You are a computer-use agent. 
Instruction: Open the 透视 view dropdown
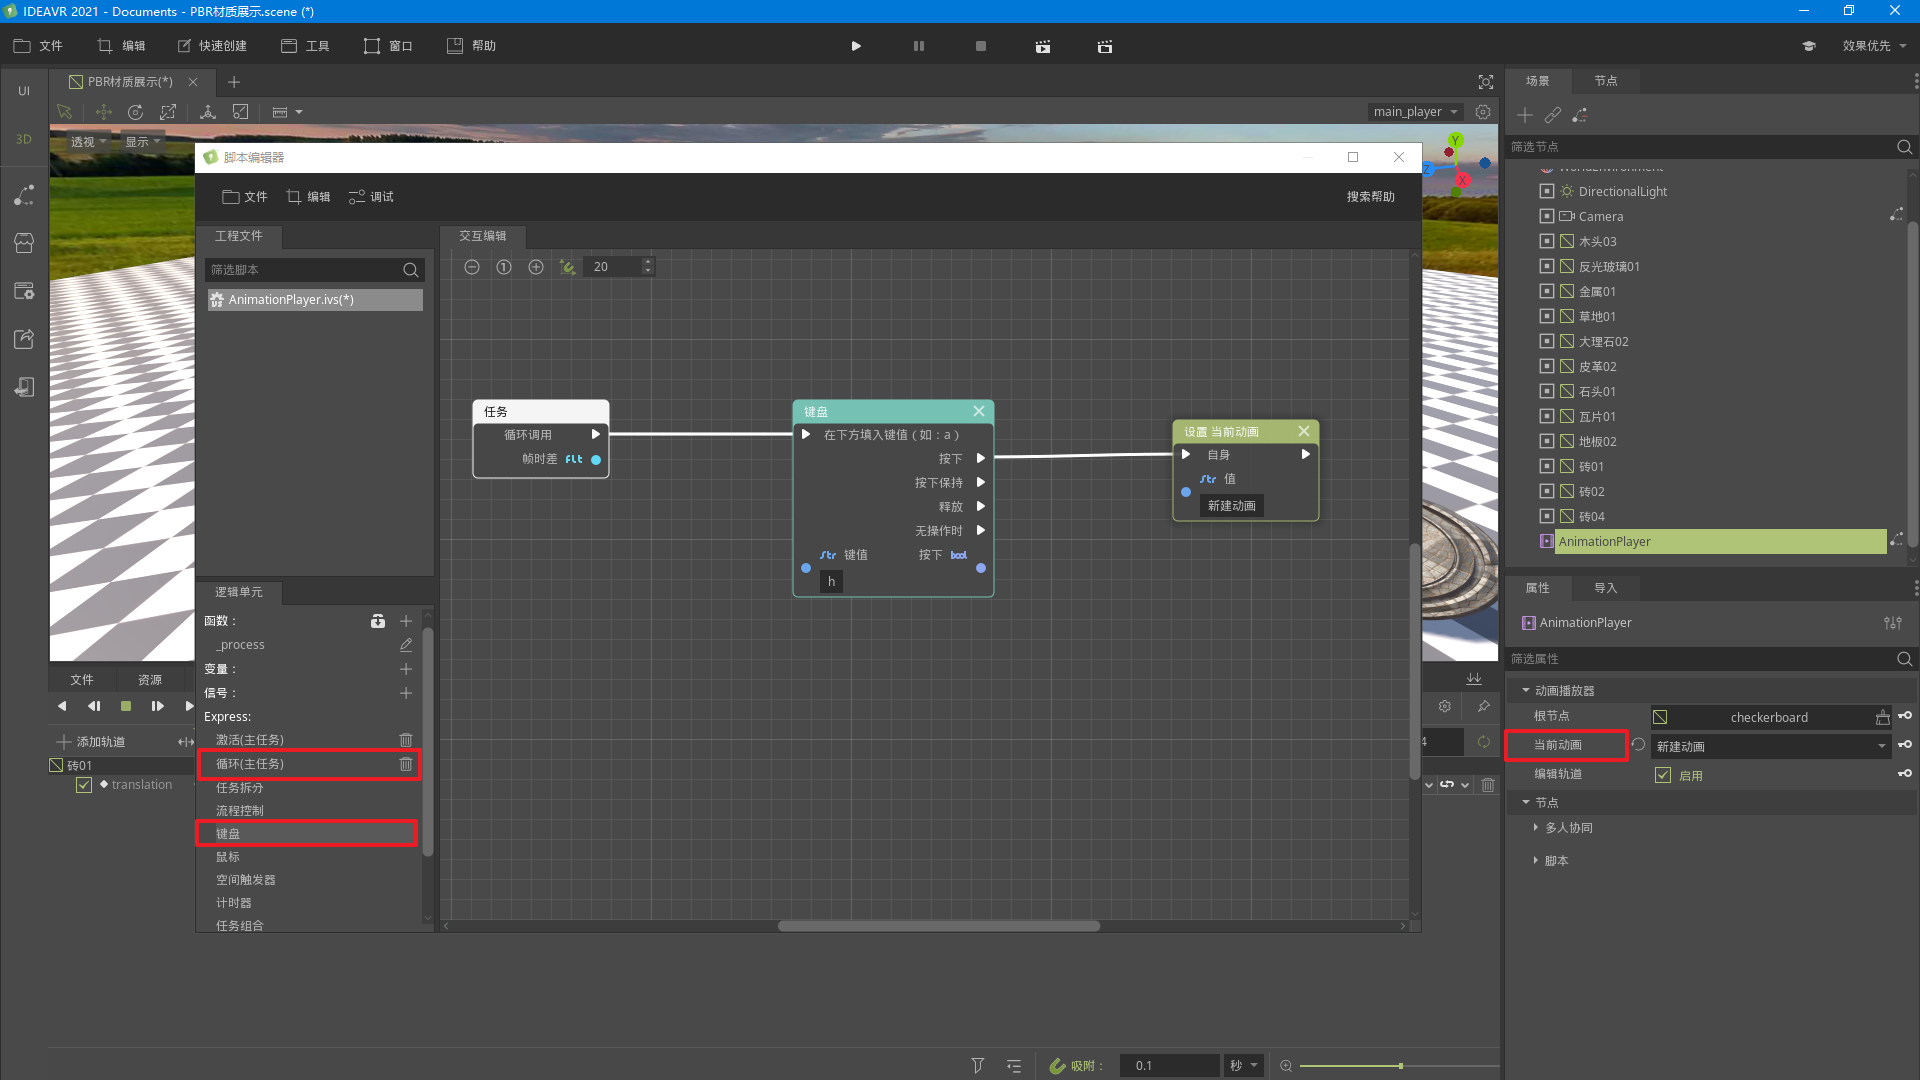click(x=88, y=142)
